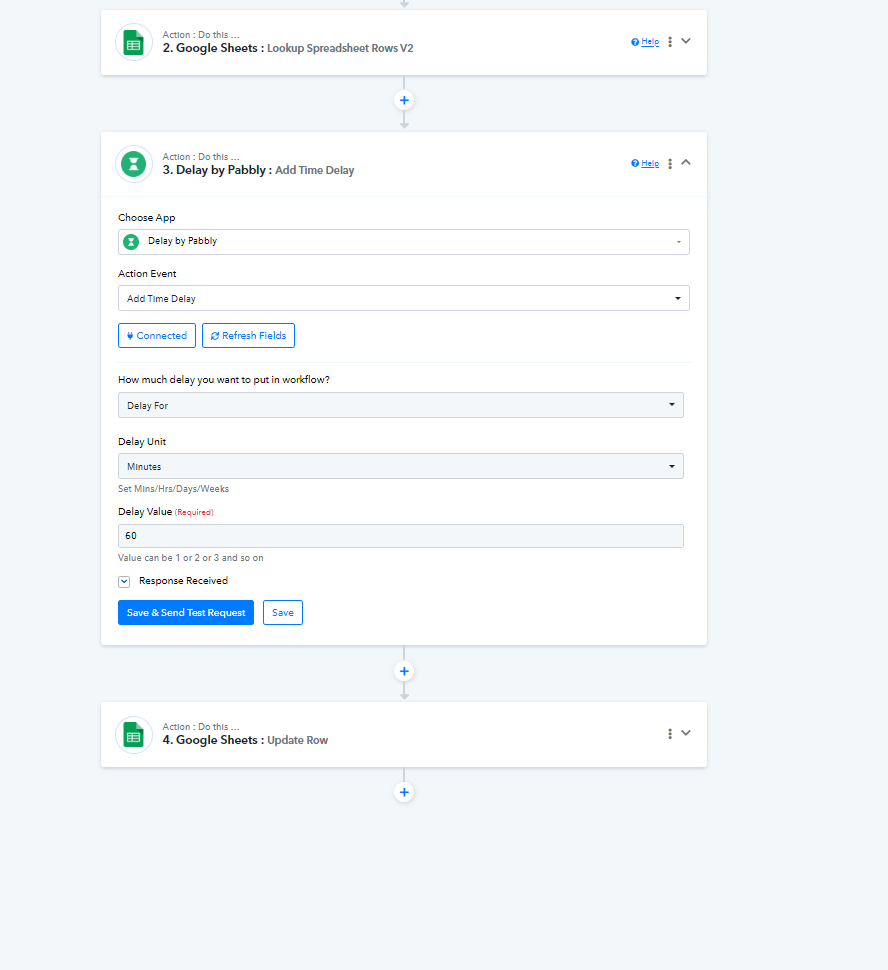
Task: Click the Google Sheets icon in step 2
Action: [134, 42]
